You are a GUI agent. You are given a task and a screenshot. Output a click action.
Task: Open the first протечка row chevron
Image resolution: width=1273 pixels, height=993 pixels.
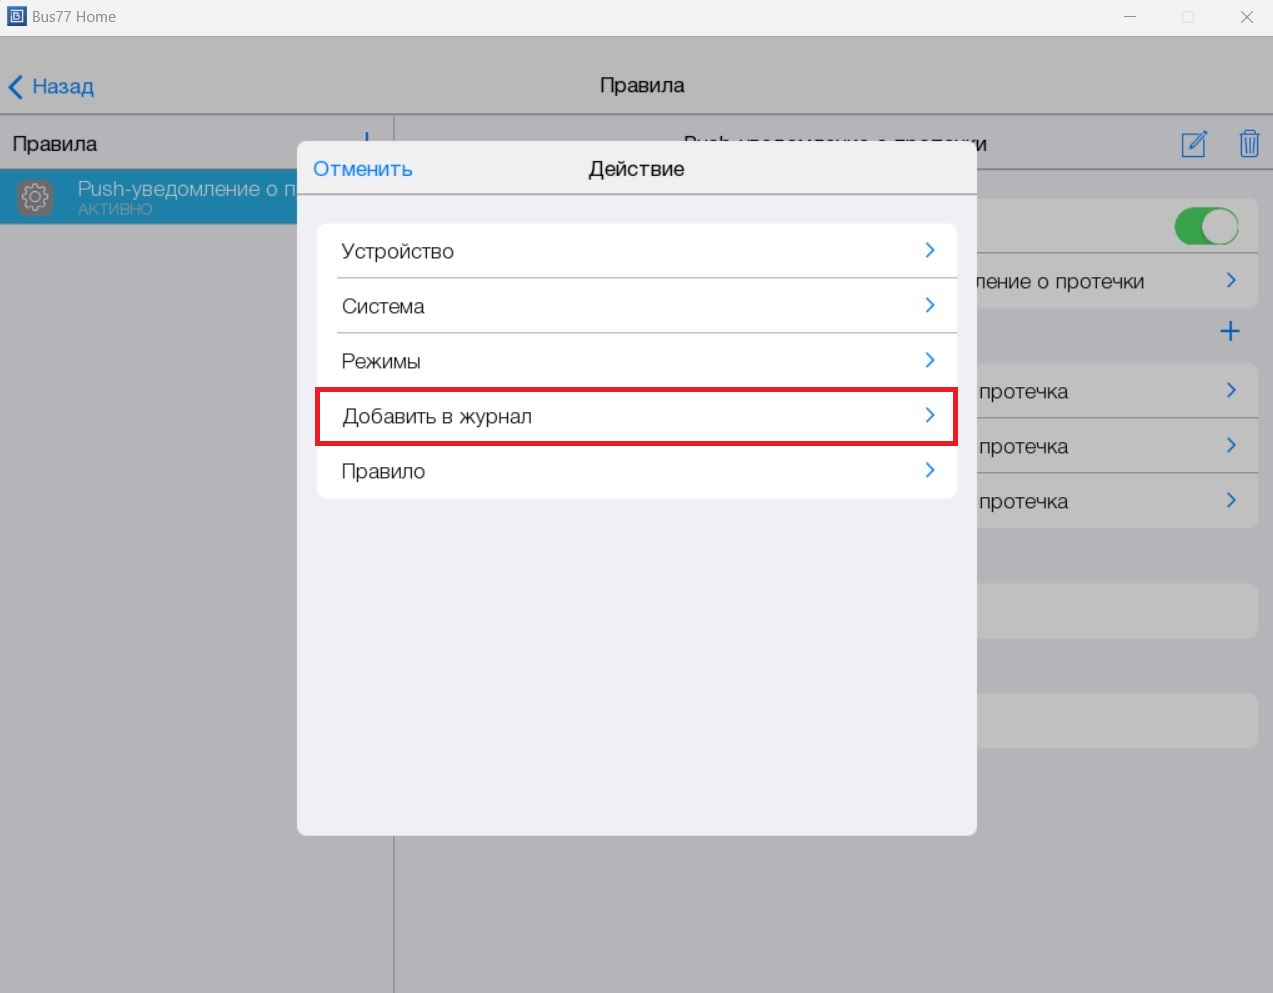1231,391
